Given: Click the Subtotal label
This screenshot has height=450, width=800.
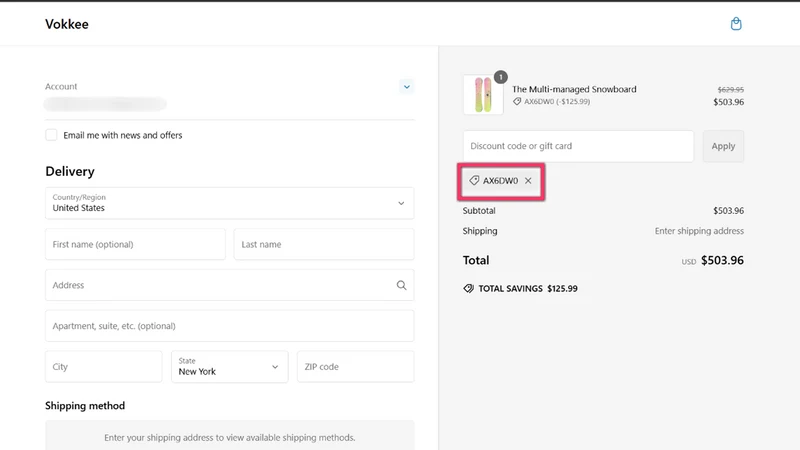Looking at the screenshot, I should 479,211.
